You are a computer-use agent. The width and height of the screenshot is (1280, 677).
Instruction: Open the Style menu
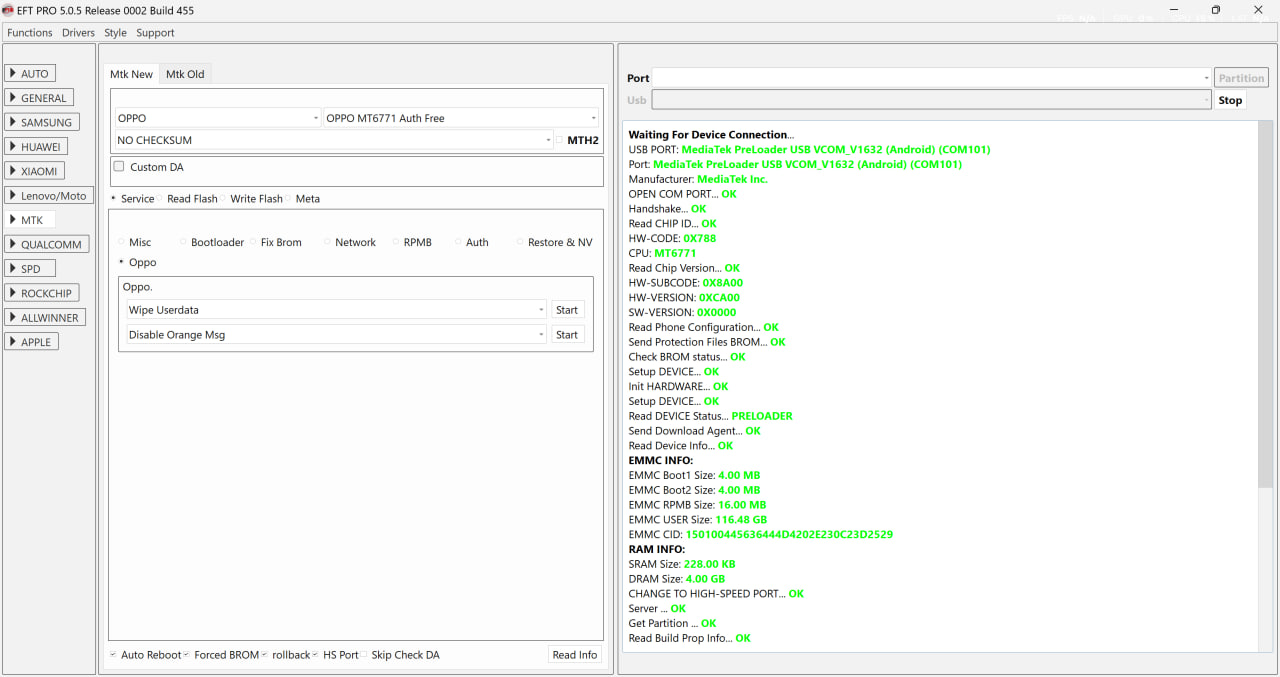(x=116, y=33)
